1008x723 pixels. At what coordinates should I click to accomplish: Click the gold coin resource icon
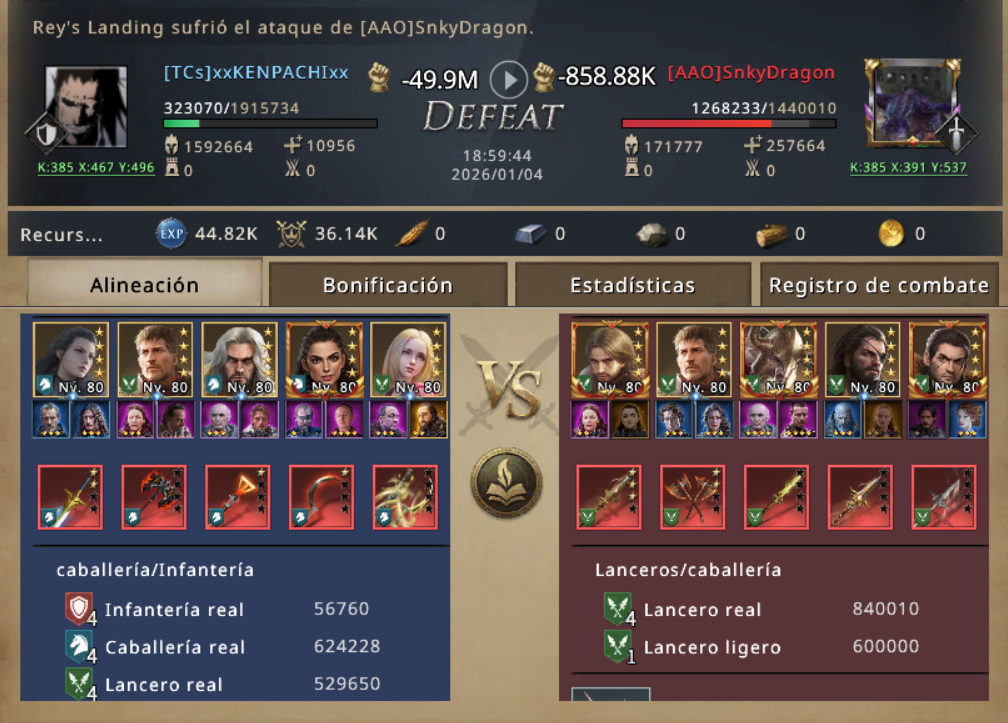[891, 233]
